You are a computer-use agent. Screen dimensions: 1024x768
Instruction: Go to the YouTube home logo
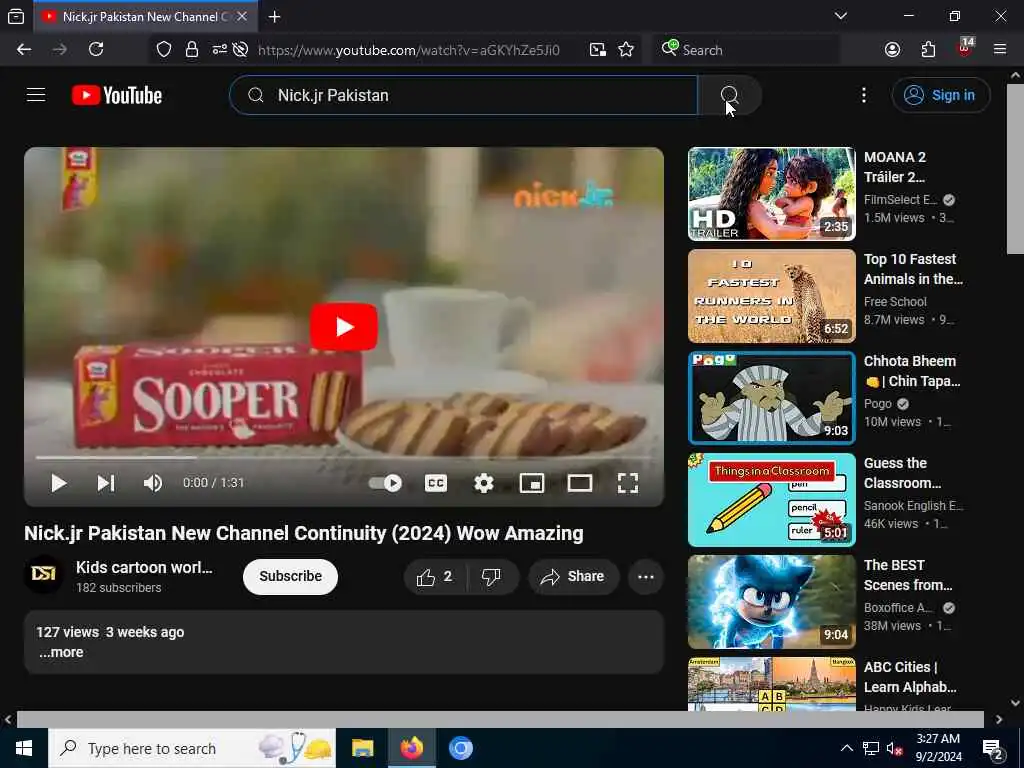tap(117, 95)
